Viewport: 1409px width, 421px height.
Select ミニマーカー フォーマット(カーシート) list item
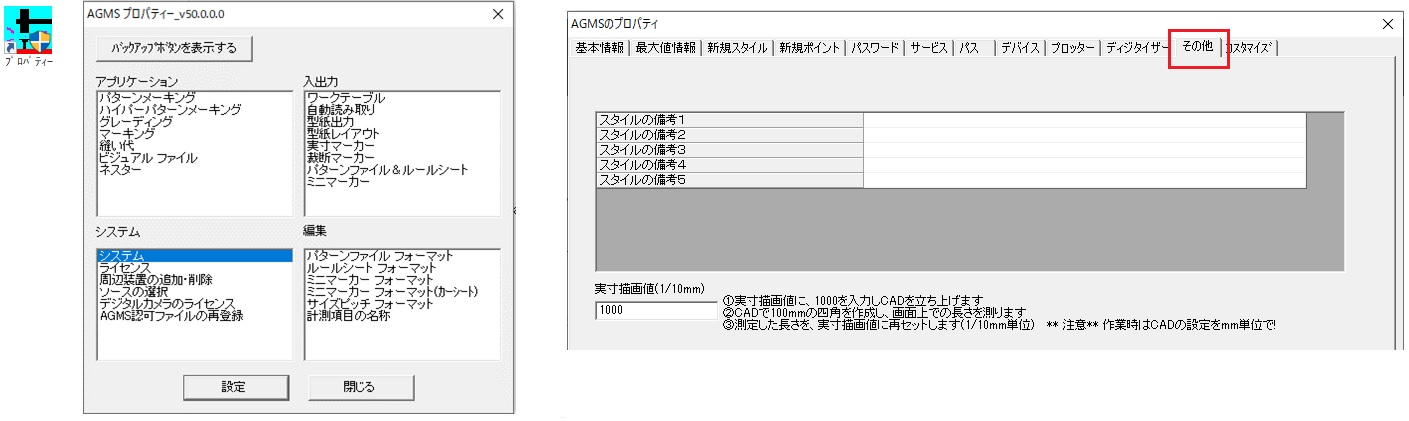coord(392,292)
